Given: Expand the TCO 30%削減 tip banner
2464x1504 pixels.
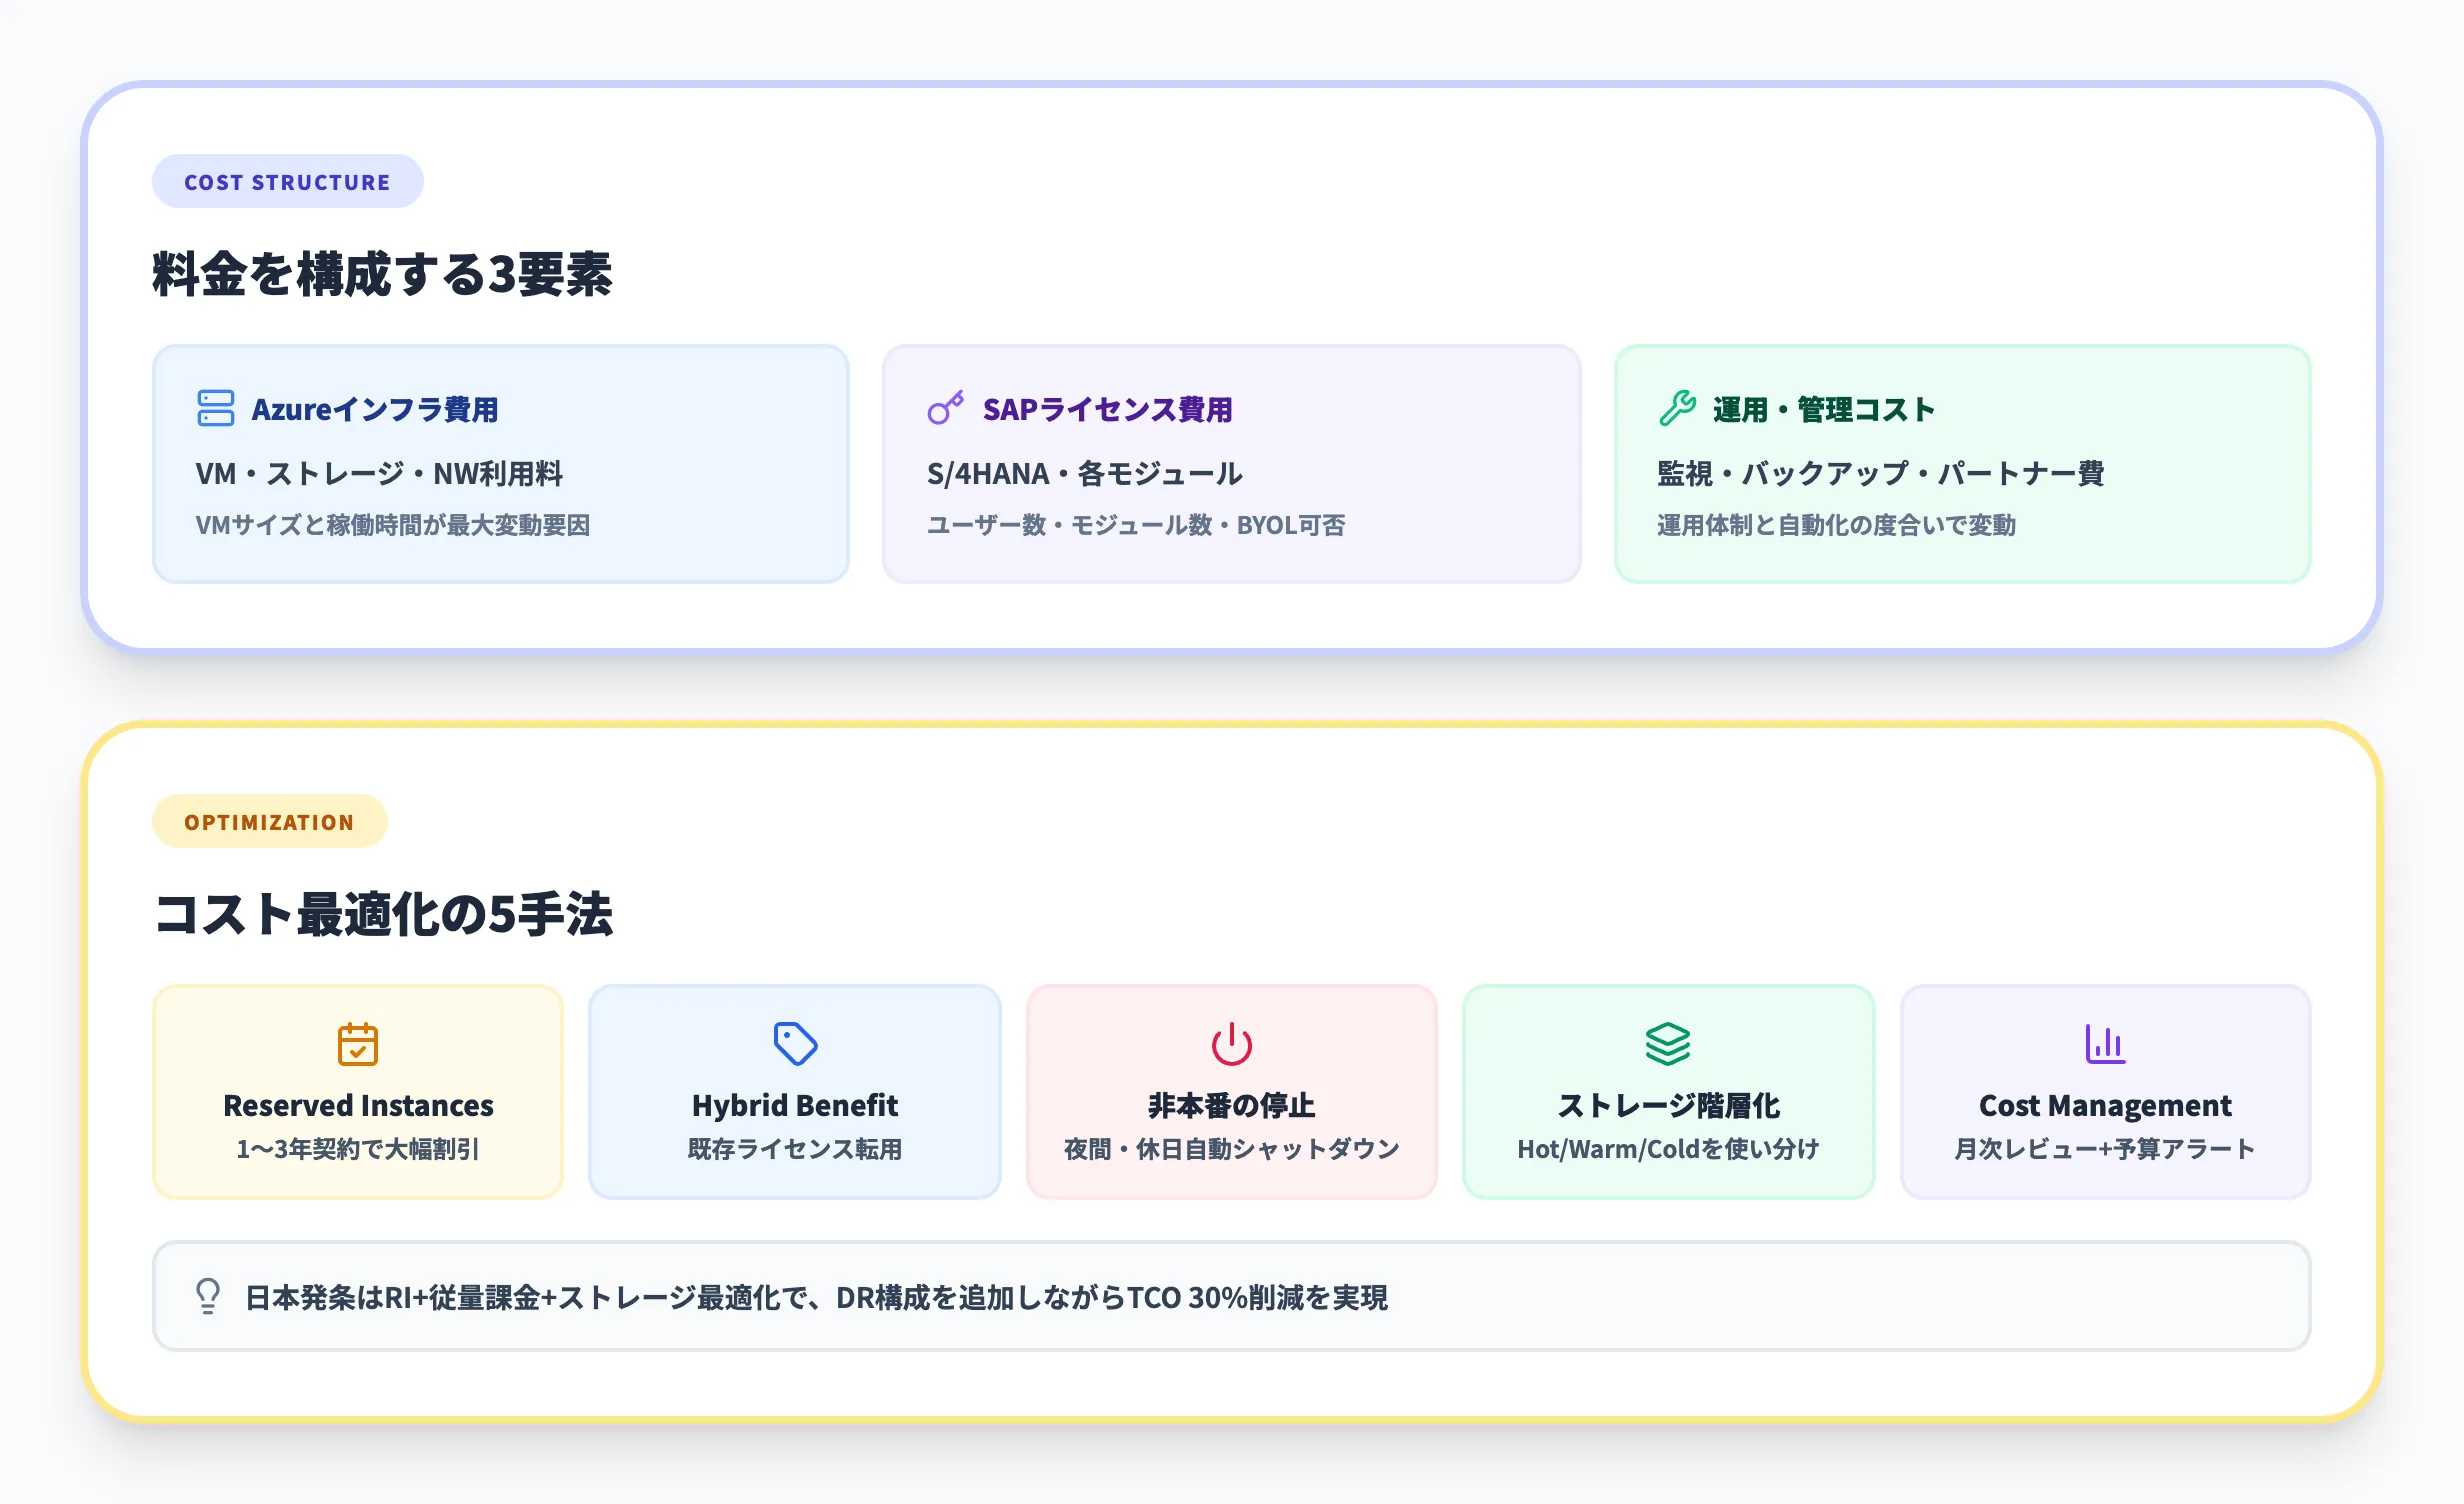Looking at the screenshot, I should pos(1232,1297).
